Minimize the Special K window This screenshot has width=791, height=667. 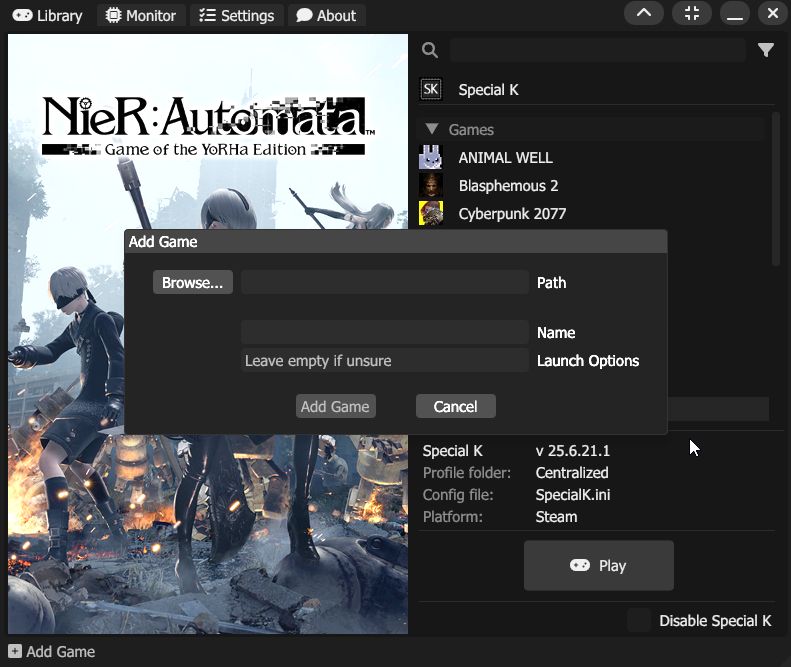click(734, 13)
